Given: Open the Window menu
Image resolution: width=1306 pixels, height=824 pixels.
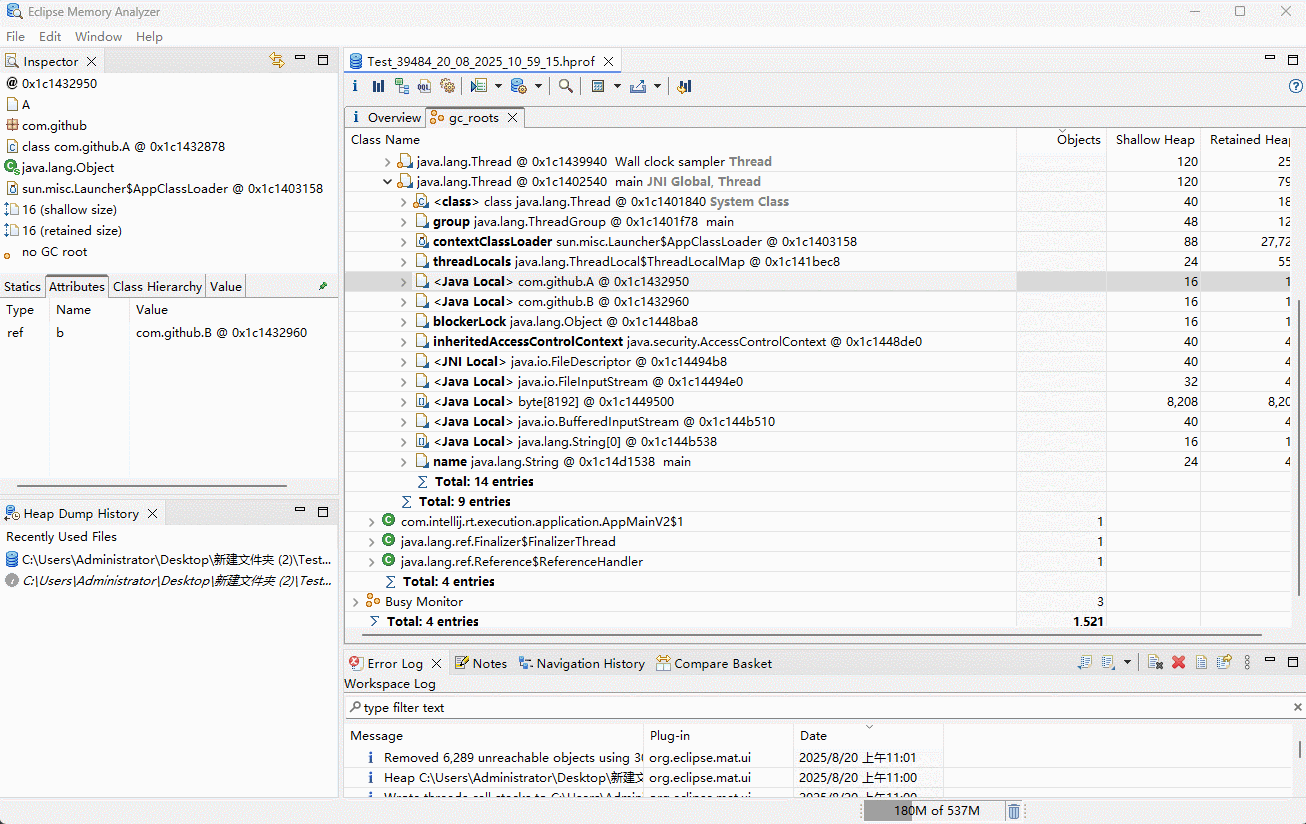Looking at the screenshot, I should point(98,36).
